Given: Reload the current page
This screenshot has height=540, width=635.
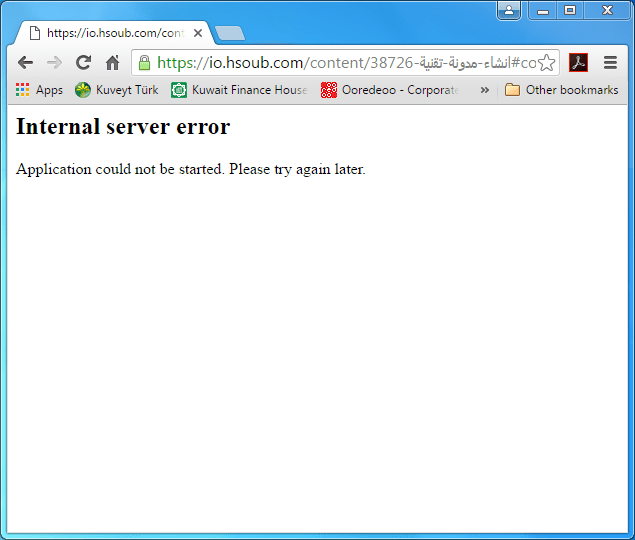Looking at the screenshot, I should point(83,63).
